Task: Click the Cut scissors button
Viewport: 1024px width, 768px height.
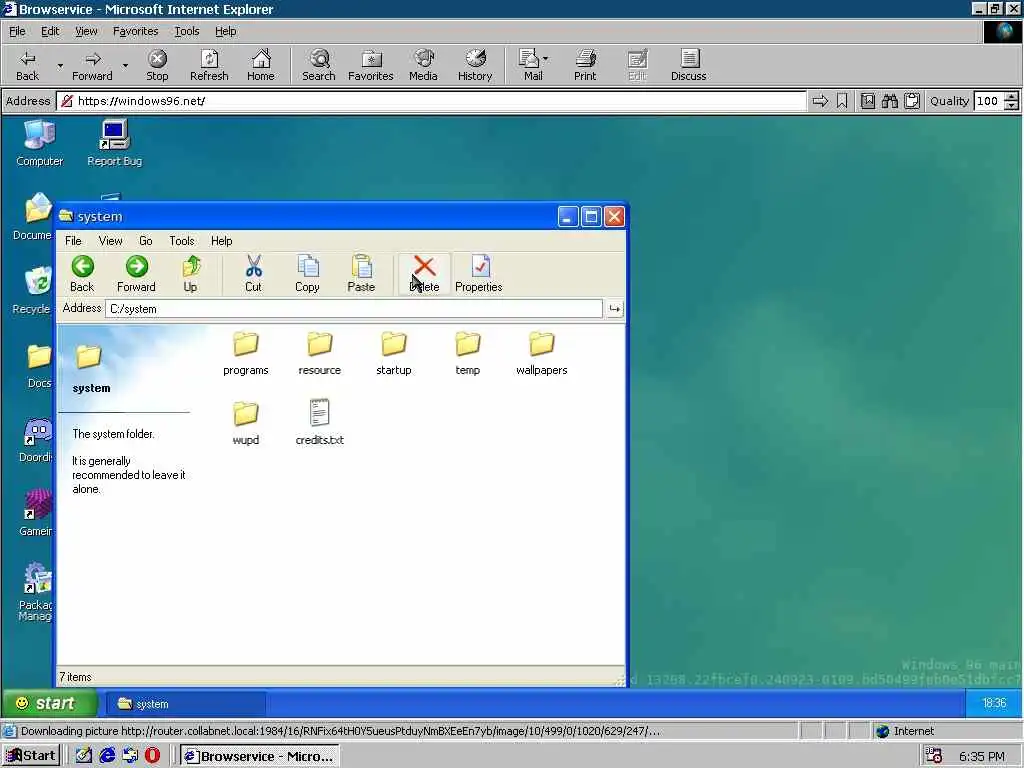Action: point(253,274)
